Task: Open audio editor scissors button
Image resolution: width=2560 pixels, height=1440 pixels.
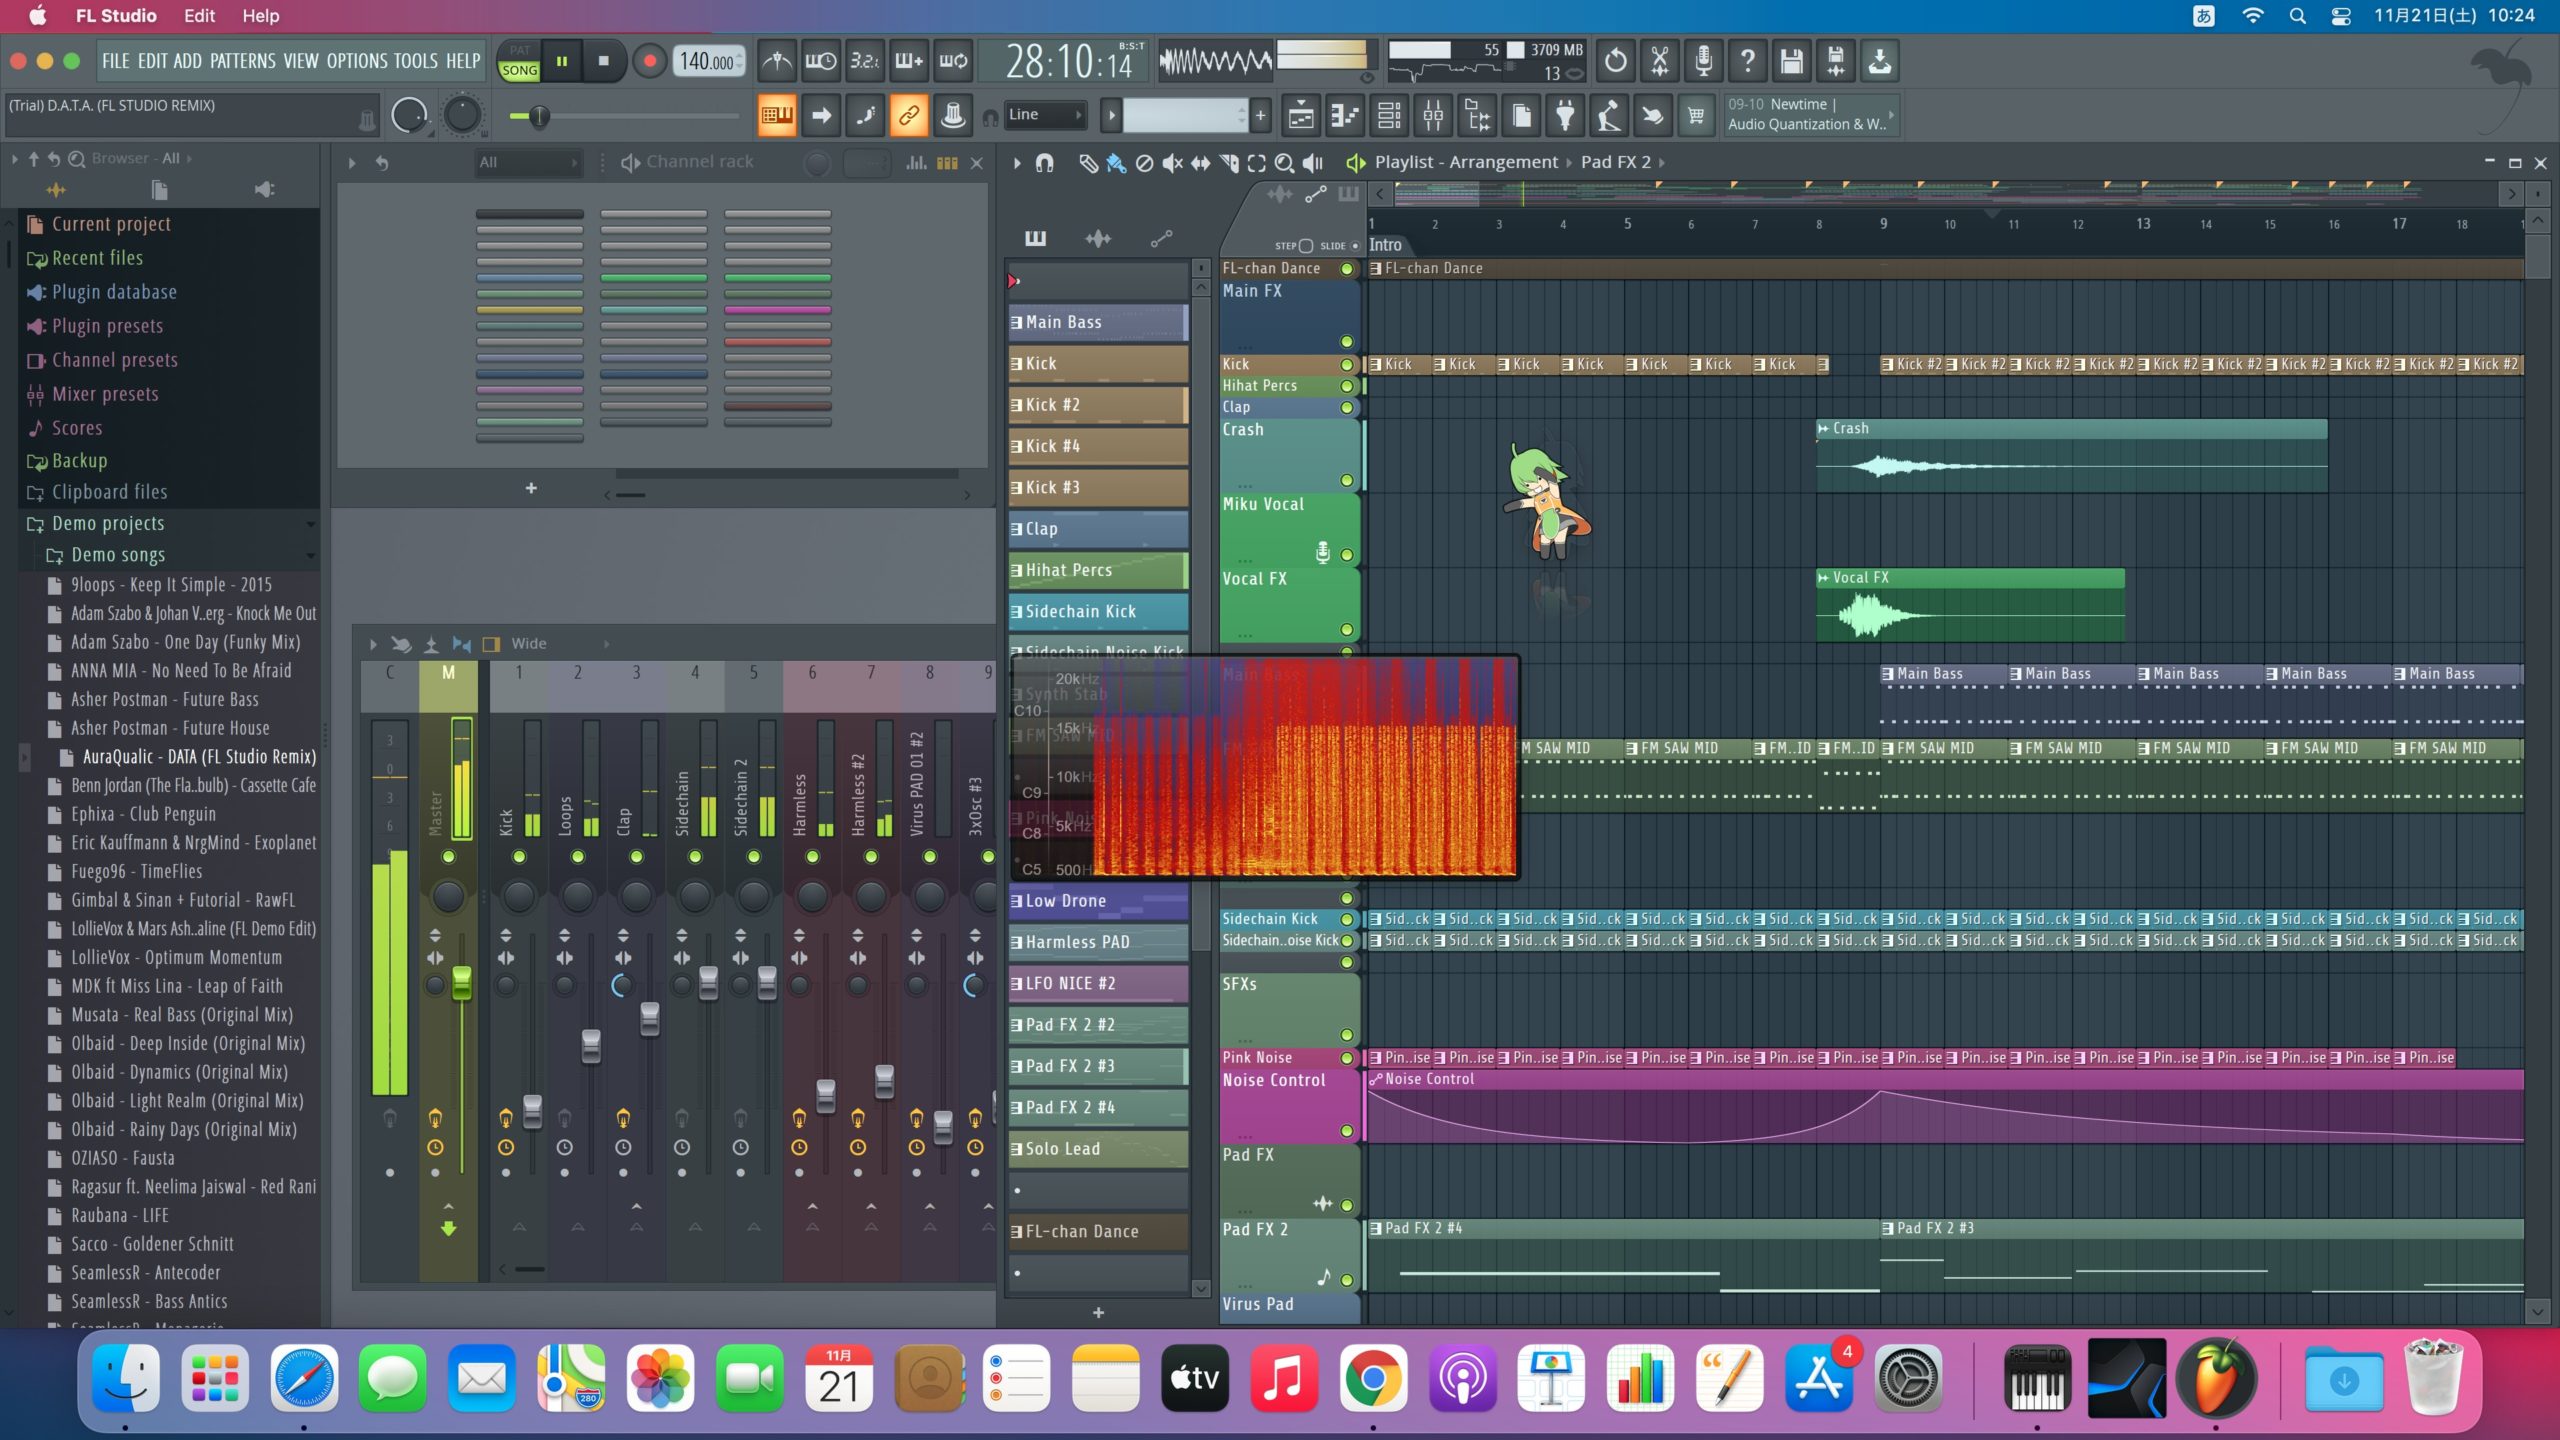Action: pos(1659,61)
